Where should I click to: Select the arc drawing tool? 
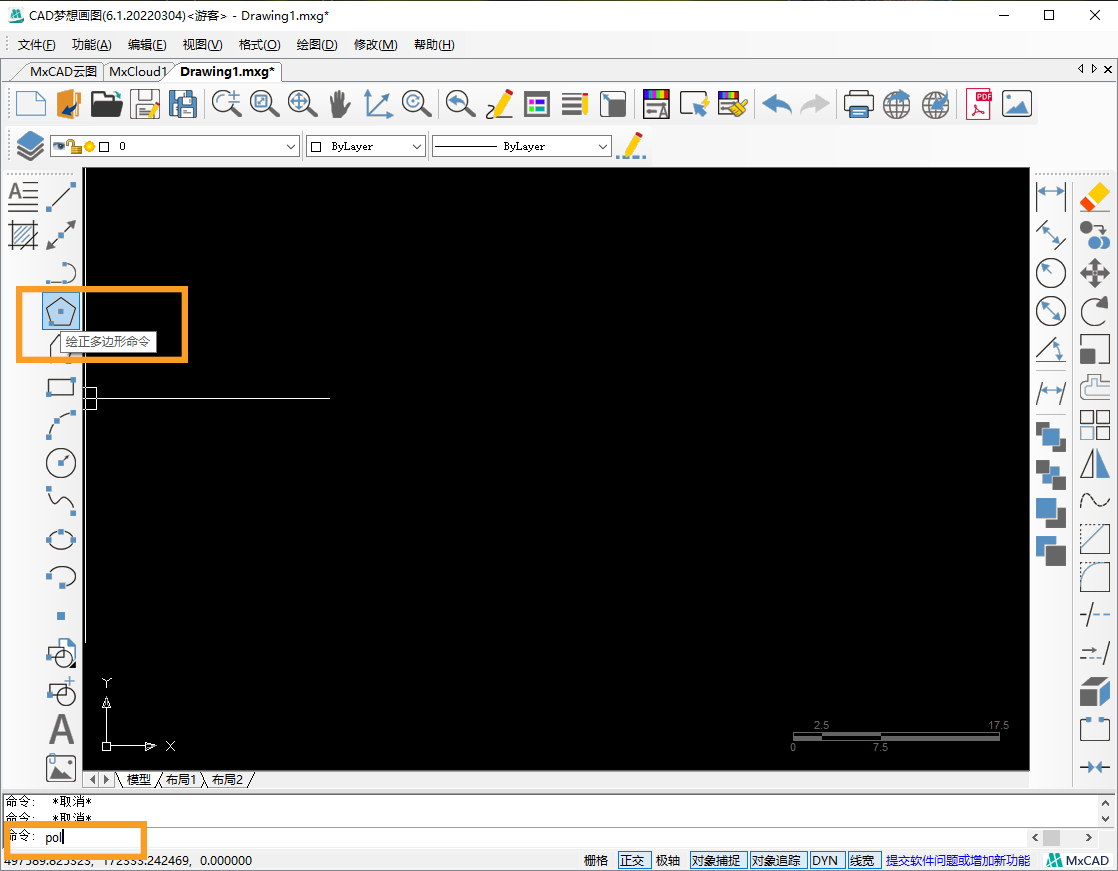(x=61, y=426)
